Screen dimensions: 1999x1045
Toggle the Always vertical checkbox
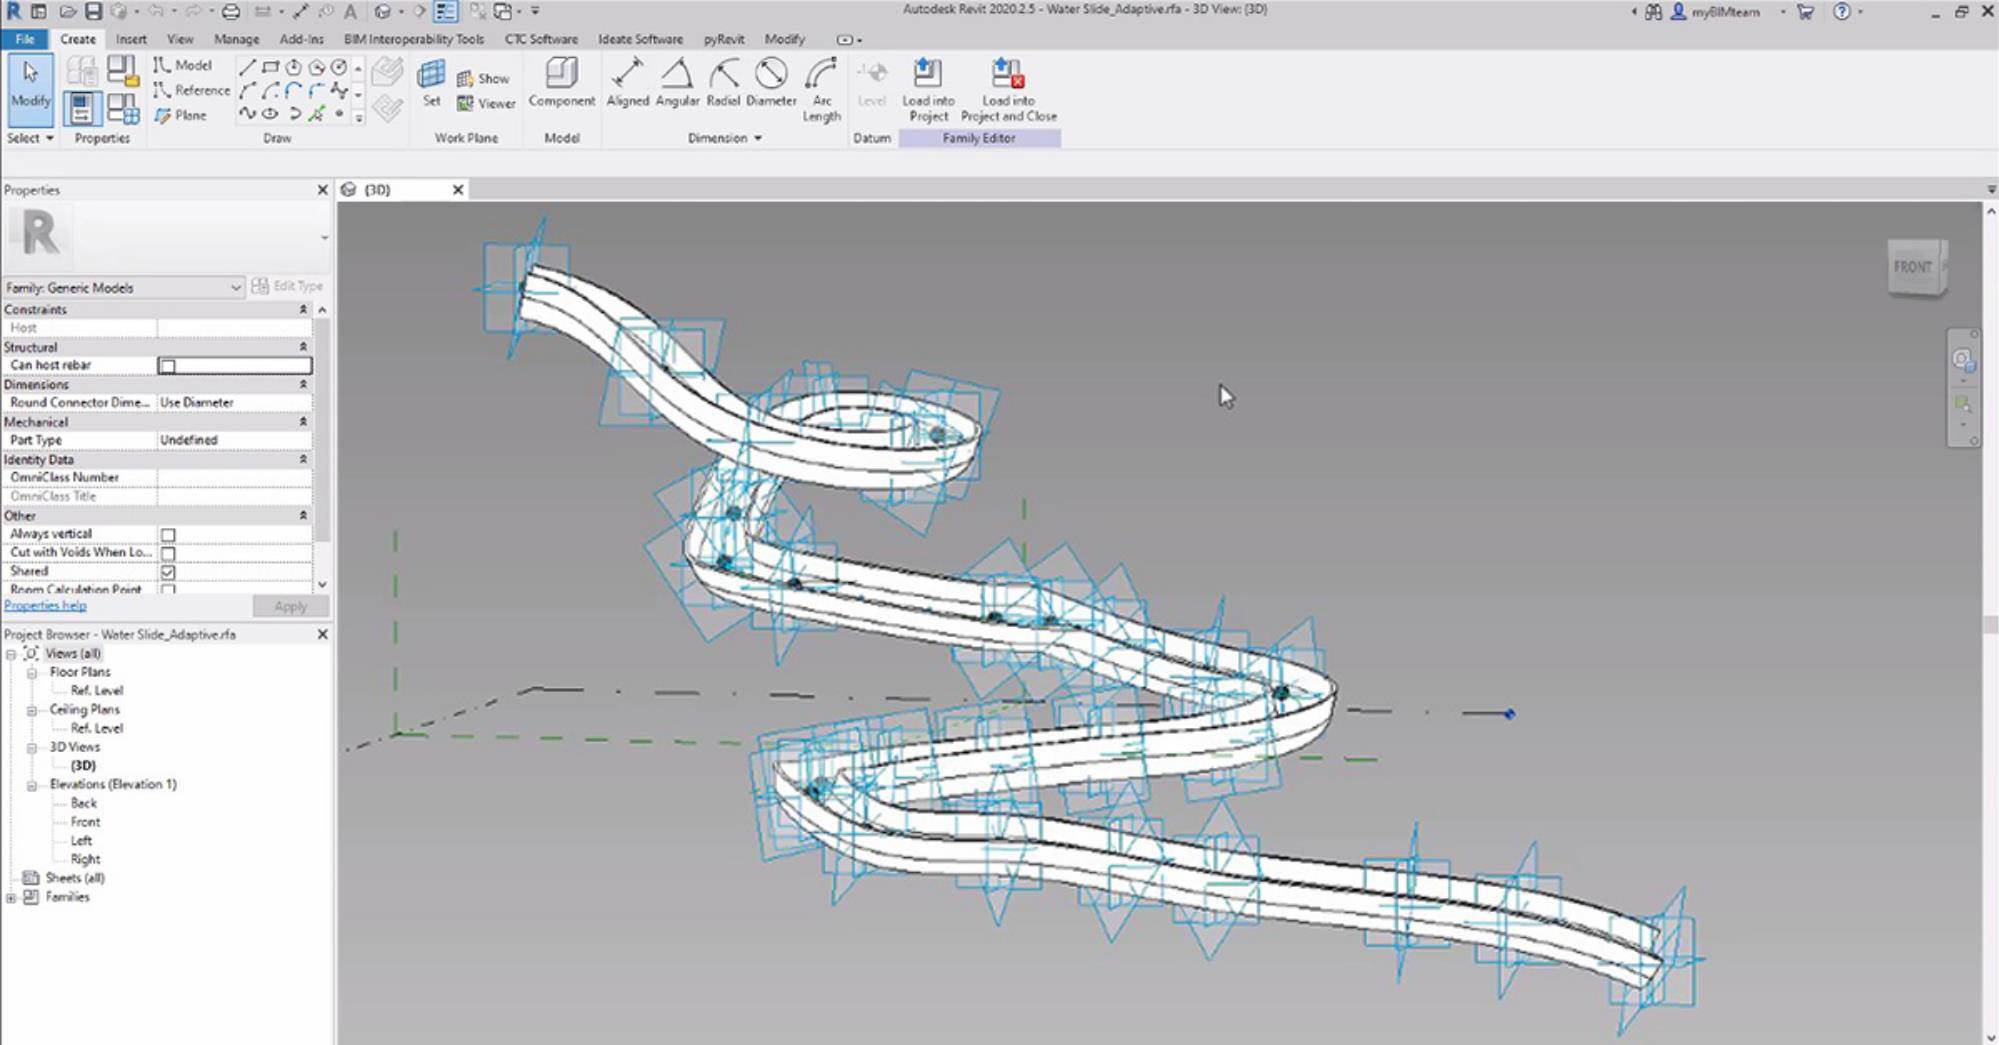(168, 535)
